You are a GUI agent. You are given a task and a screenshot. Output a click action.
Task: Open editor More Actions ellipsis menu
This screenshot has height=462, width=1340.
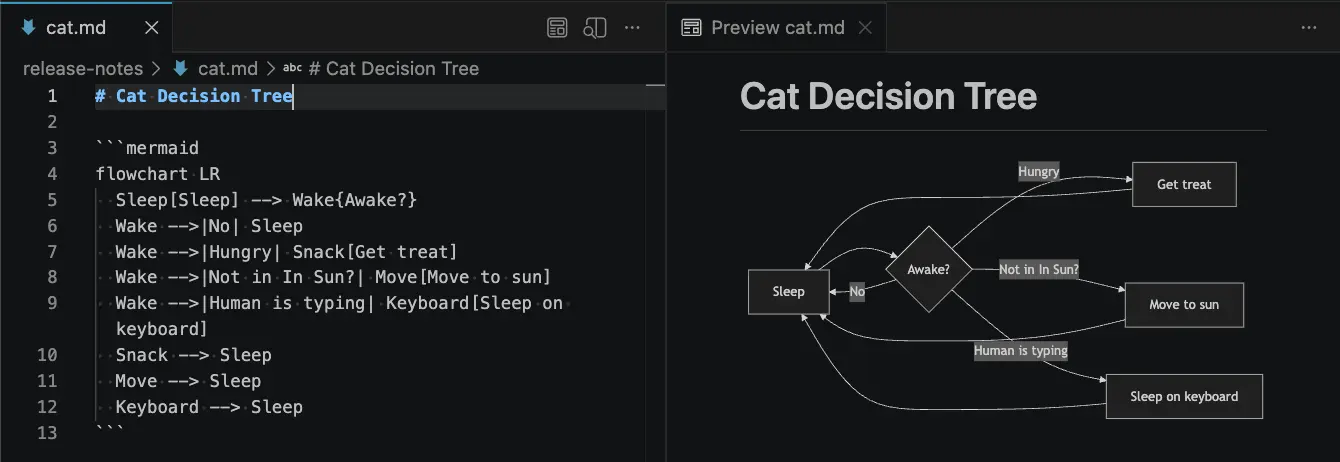pyautogui.click(x=632, y=28)
